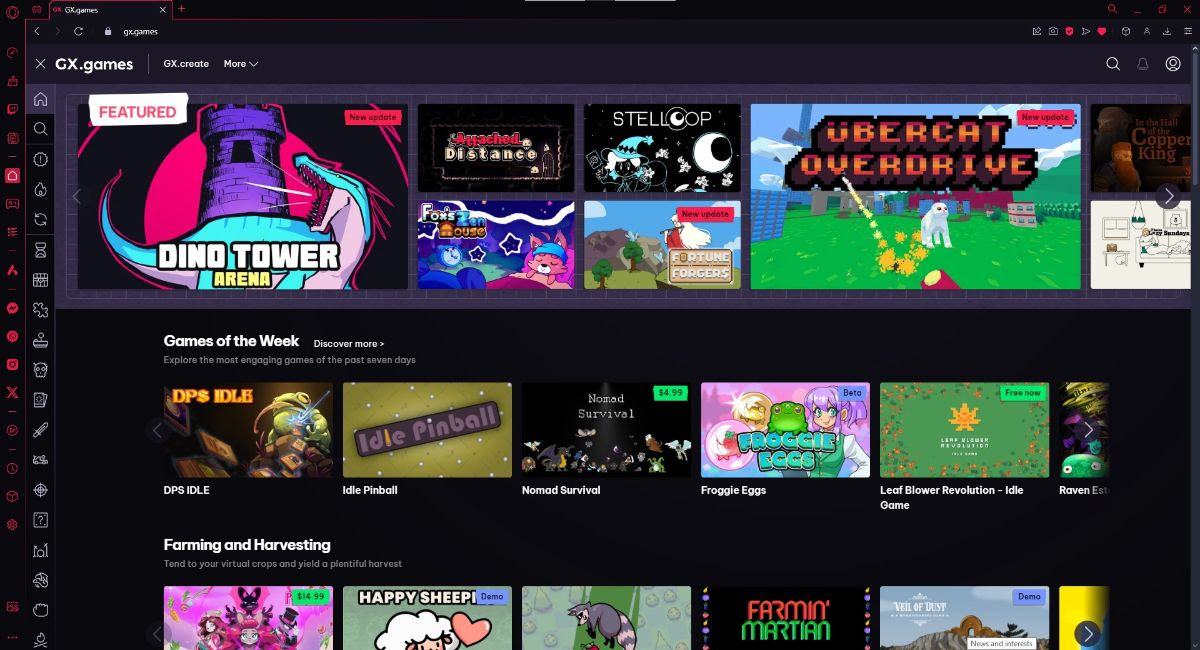The image size is (1200, 650).
Task: Open Messenger in the browser sidebar
Action: 12,309
